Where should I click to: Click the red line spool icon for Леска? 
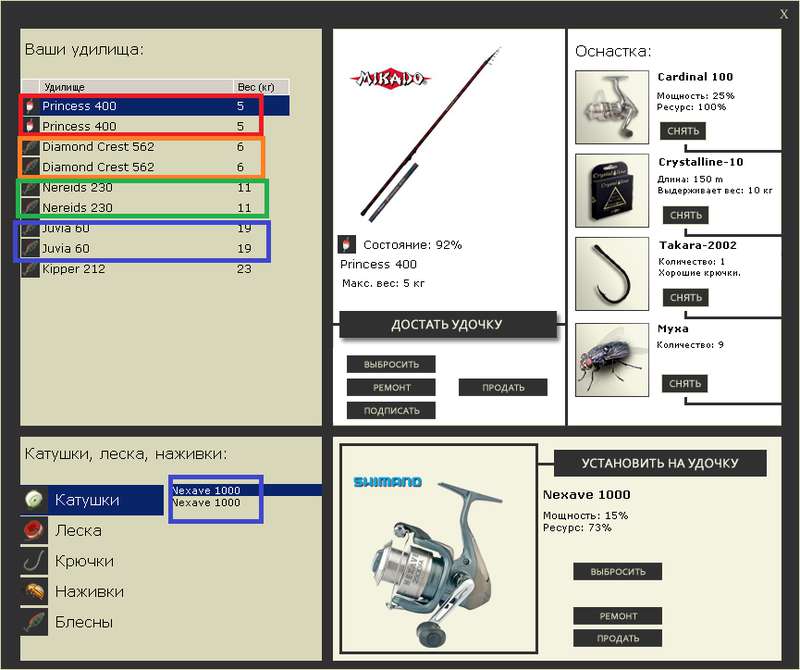pyautogui.click(x=34, y=530)
